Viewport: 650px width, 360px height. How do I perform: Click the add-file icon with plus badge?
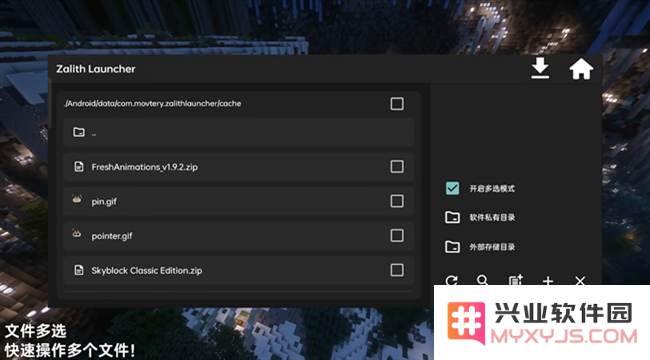(516, 280)
